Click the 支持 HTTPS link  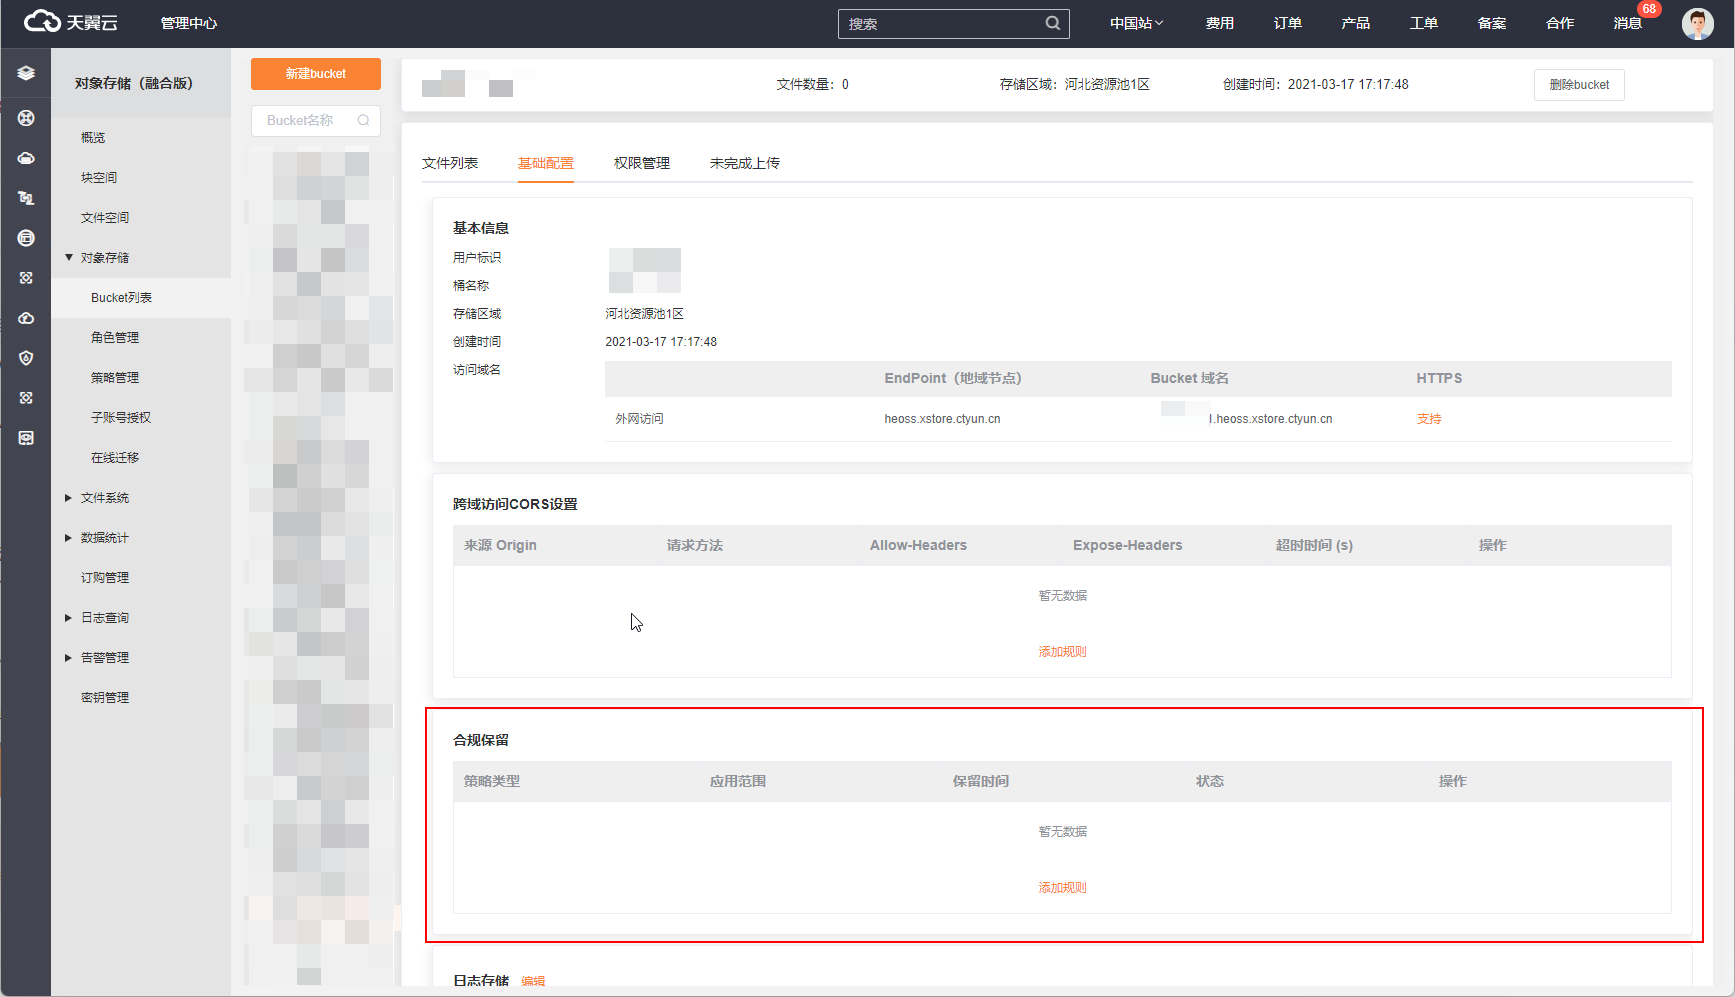click(1429, 419)
